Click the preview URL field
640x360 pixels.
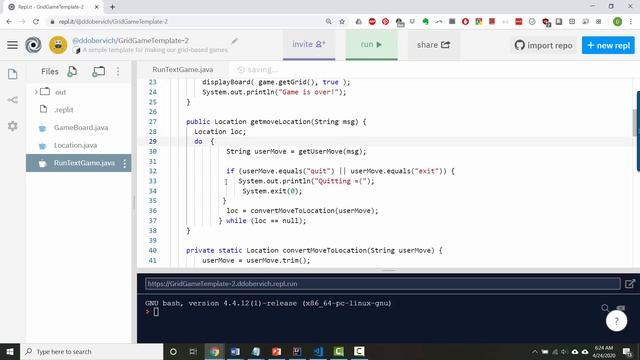pos(382,284)
